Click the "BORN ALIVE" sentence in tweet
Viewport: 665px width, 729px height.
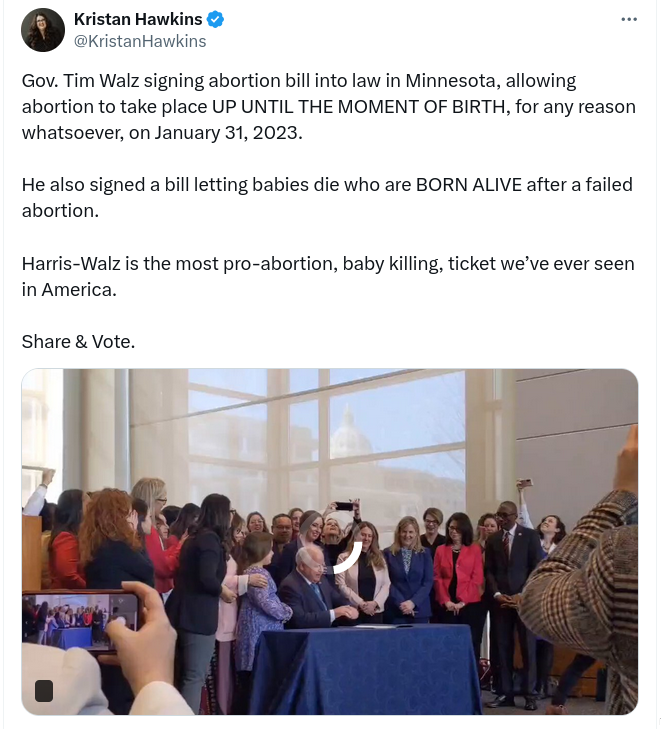[x=328, y=198]
